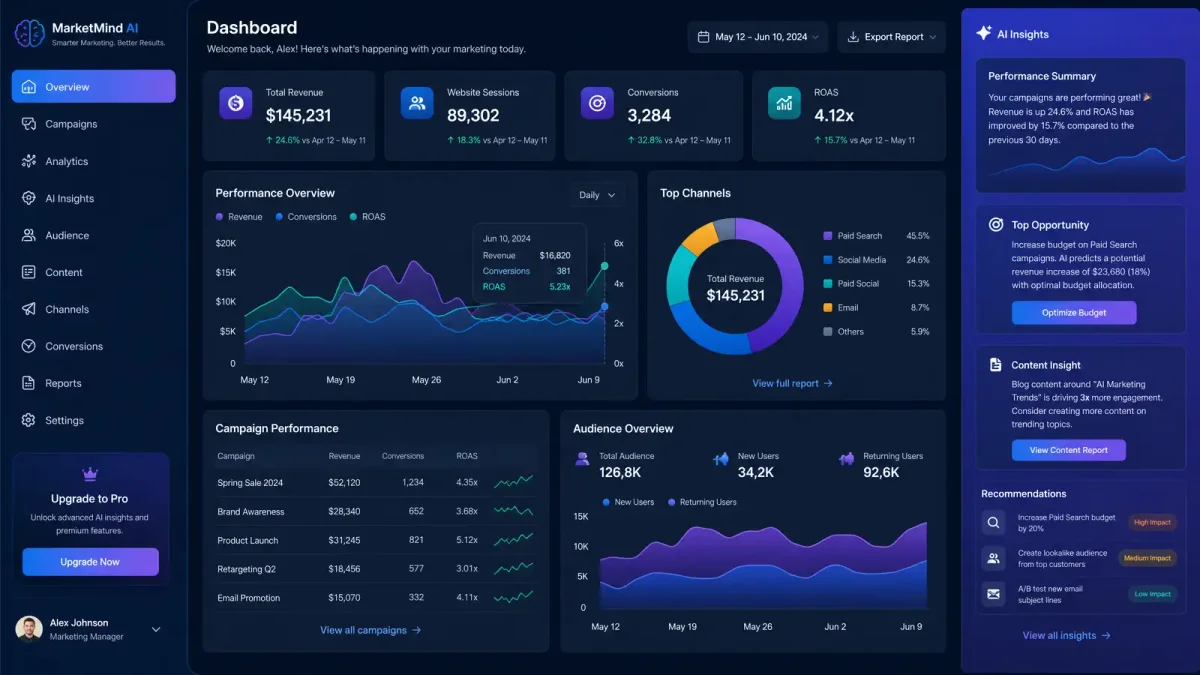Expand the Alex Johnson account menu chevron

pyautogui.click(x=156, y=629)
